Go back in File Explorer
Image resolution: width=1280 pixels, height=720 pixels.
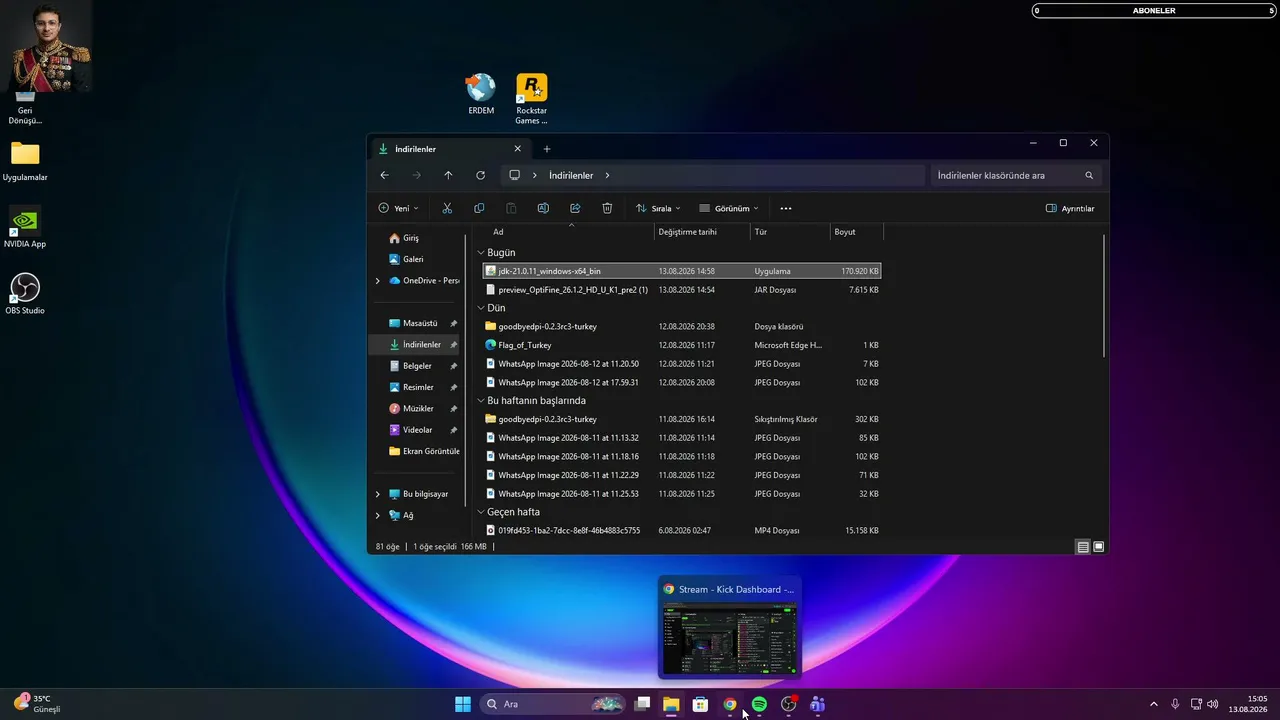[x=385, y=175]
